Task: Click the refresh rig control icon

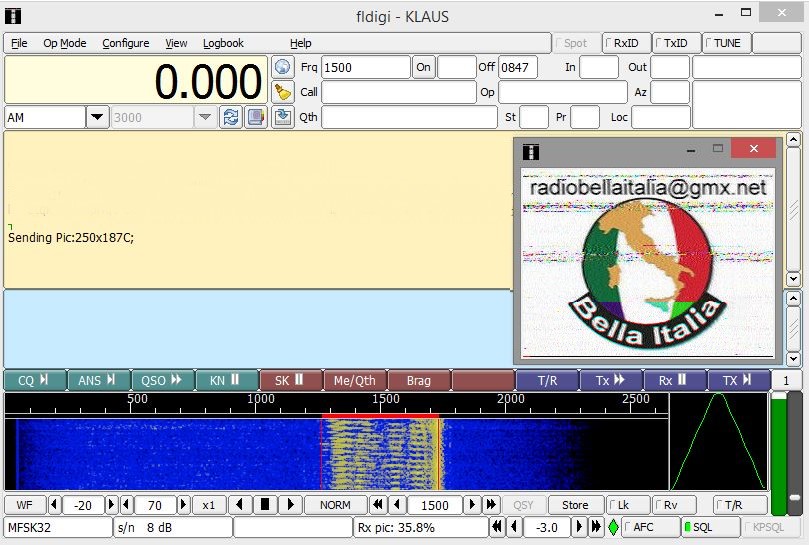Action: pyautogui.click(x=231, y=117)
